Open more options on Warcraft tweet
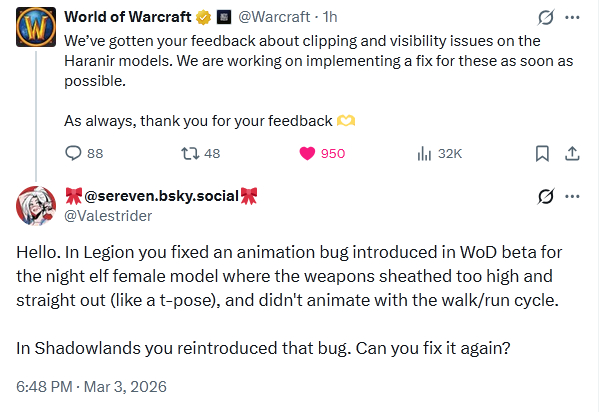The image size is (601, 412). click(x=573, y=18)
